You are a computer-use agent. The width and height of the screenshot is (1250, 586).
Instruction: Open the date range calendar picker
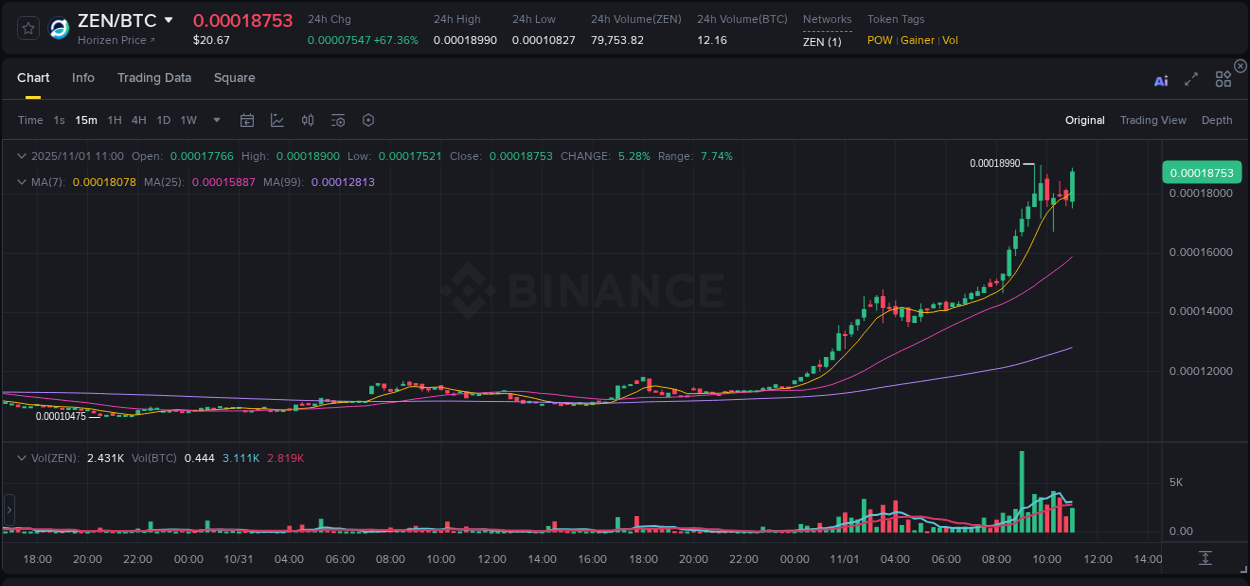click(x=247, y=120)
